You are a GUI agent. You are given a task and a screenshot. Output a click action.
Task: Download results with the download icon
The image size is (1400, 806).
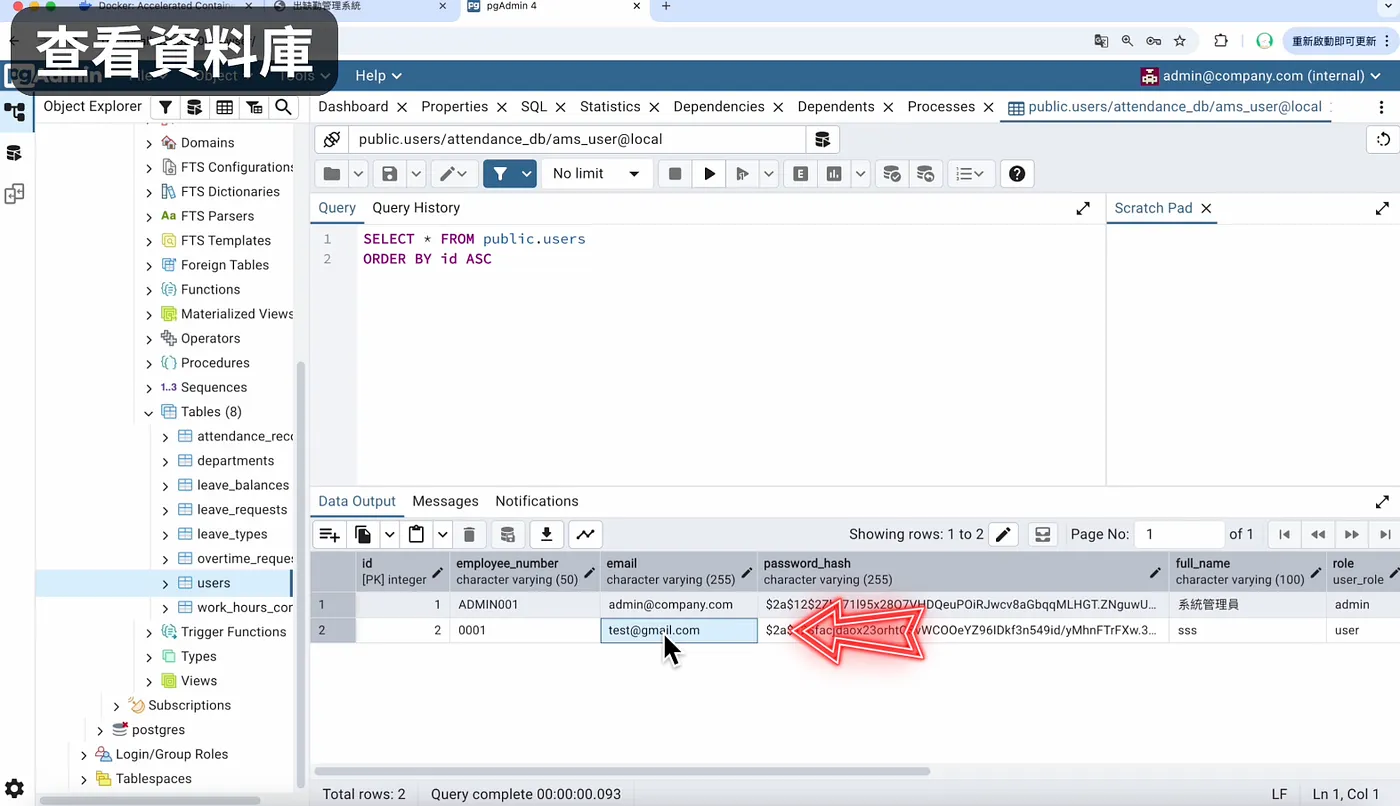point(546,535)
